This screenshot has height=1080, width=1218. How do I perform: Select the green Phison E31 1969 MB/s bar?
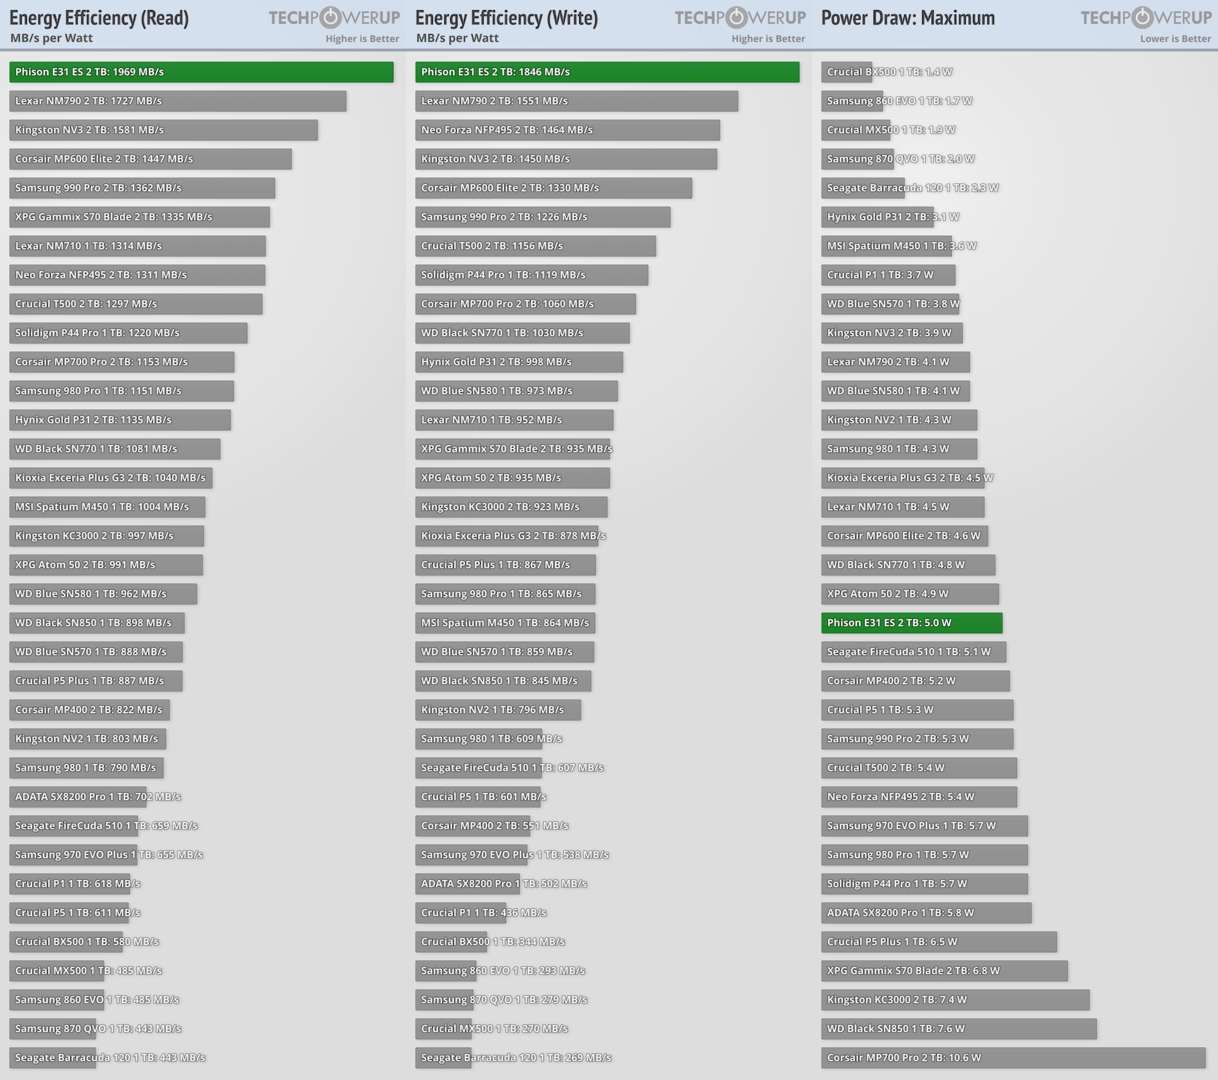201,72
